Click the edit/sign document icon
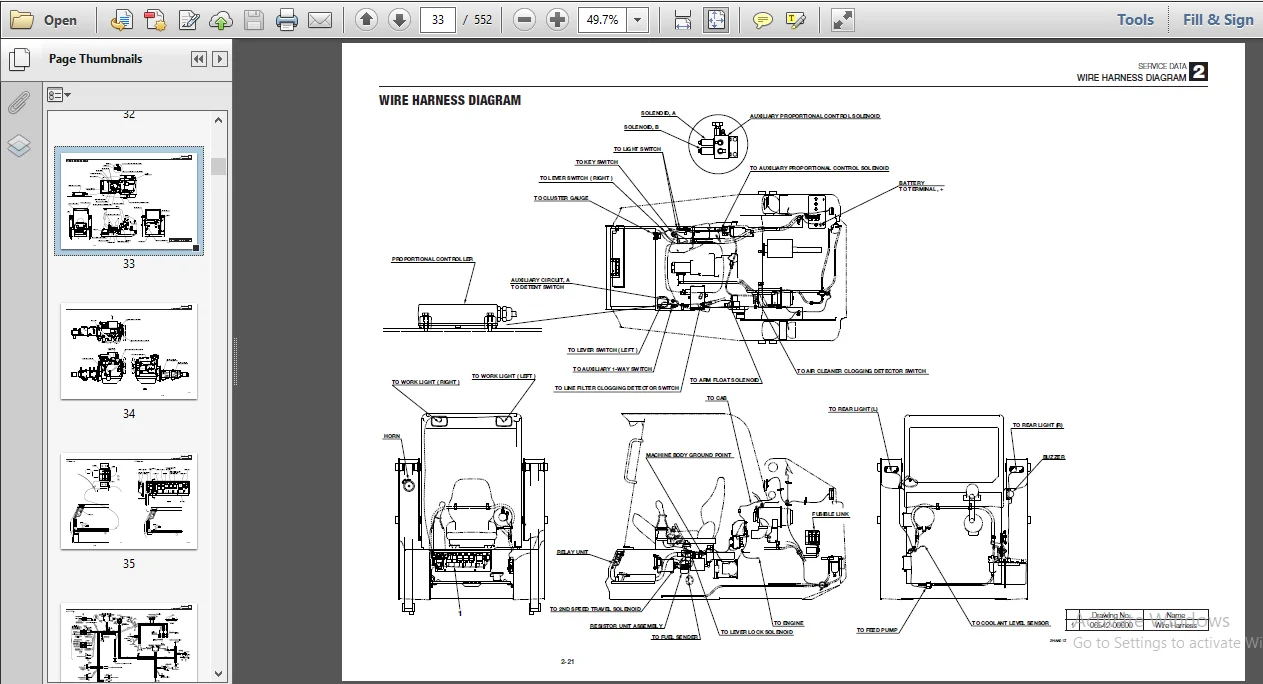 (x=188, y=19)
